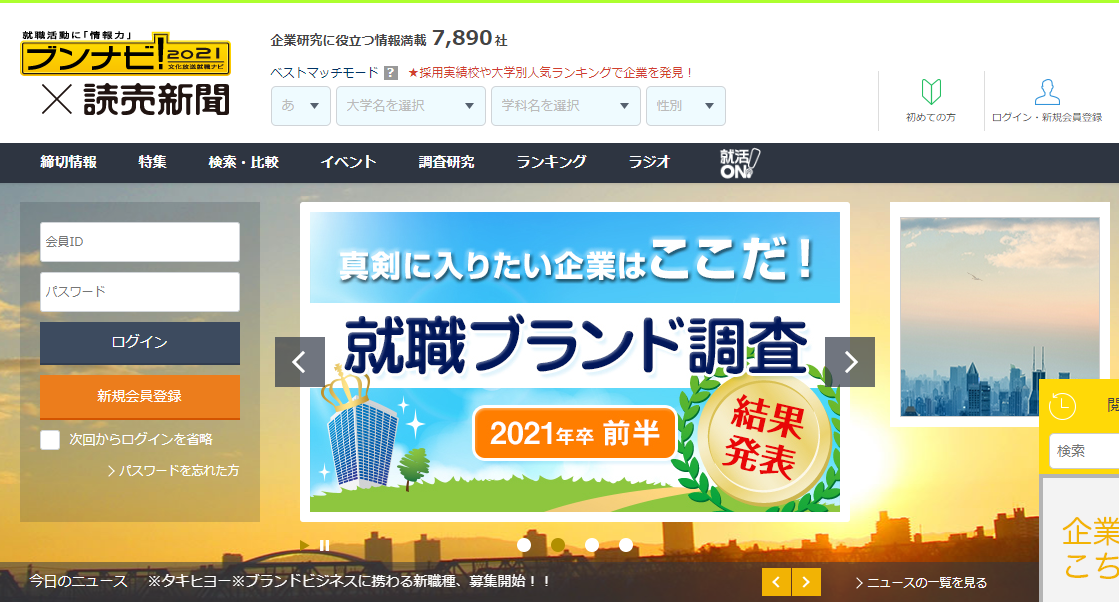This screenshot has height=602, width=1119.
Task: Click the 7,890 社 company count text
Action: (x=470, y=39)
